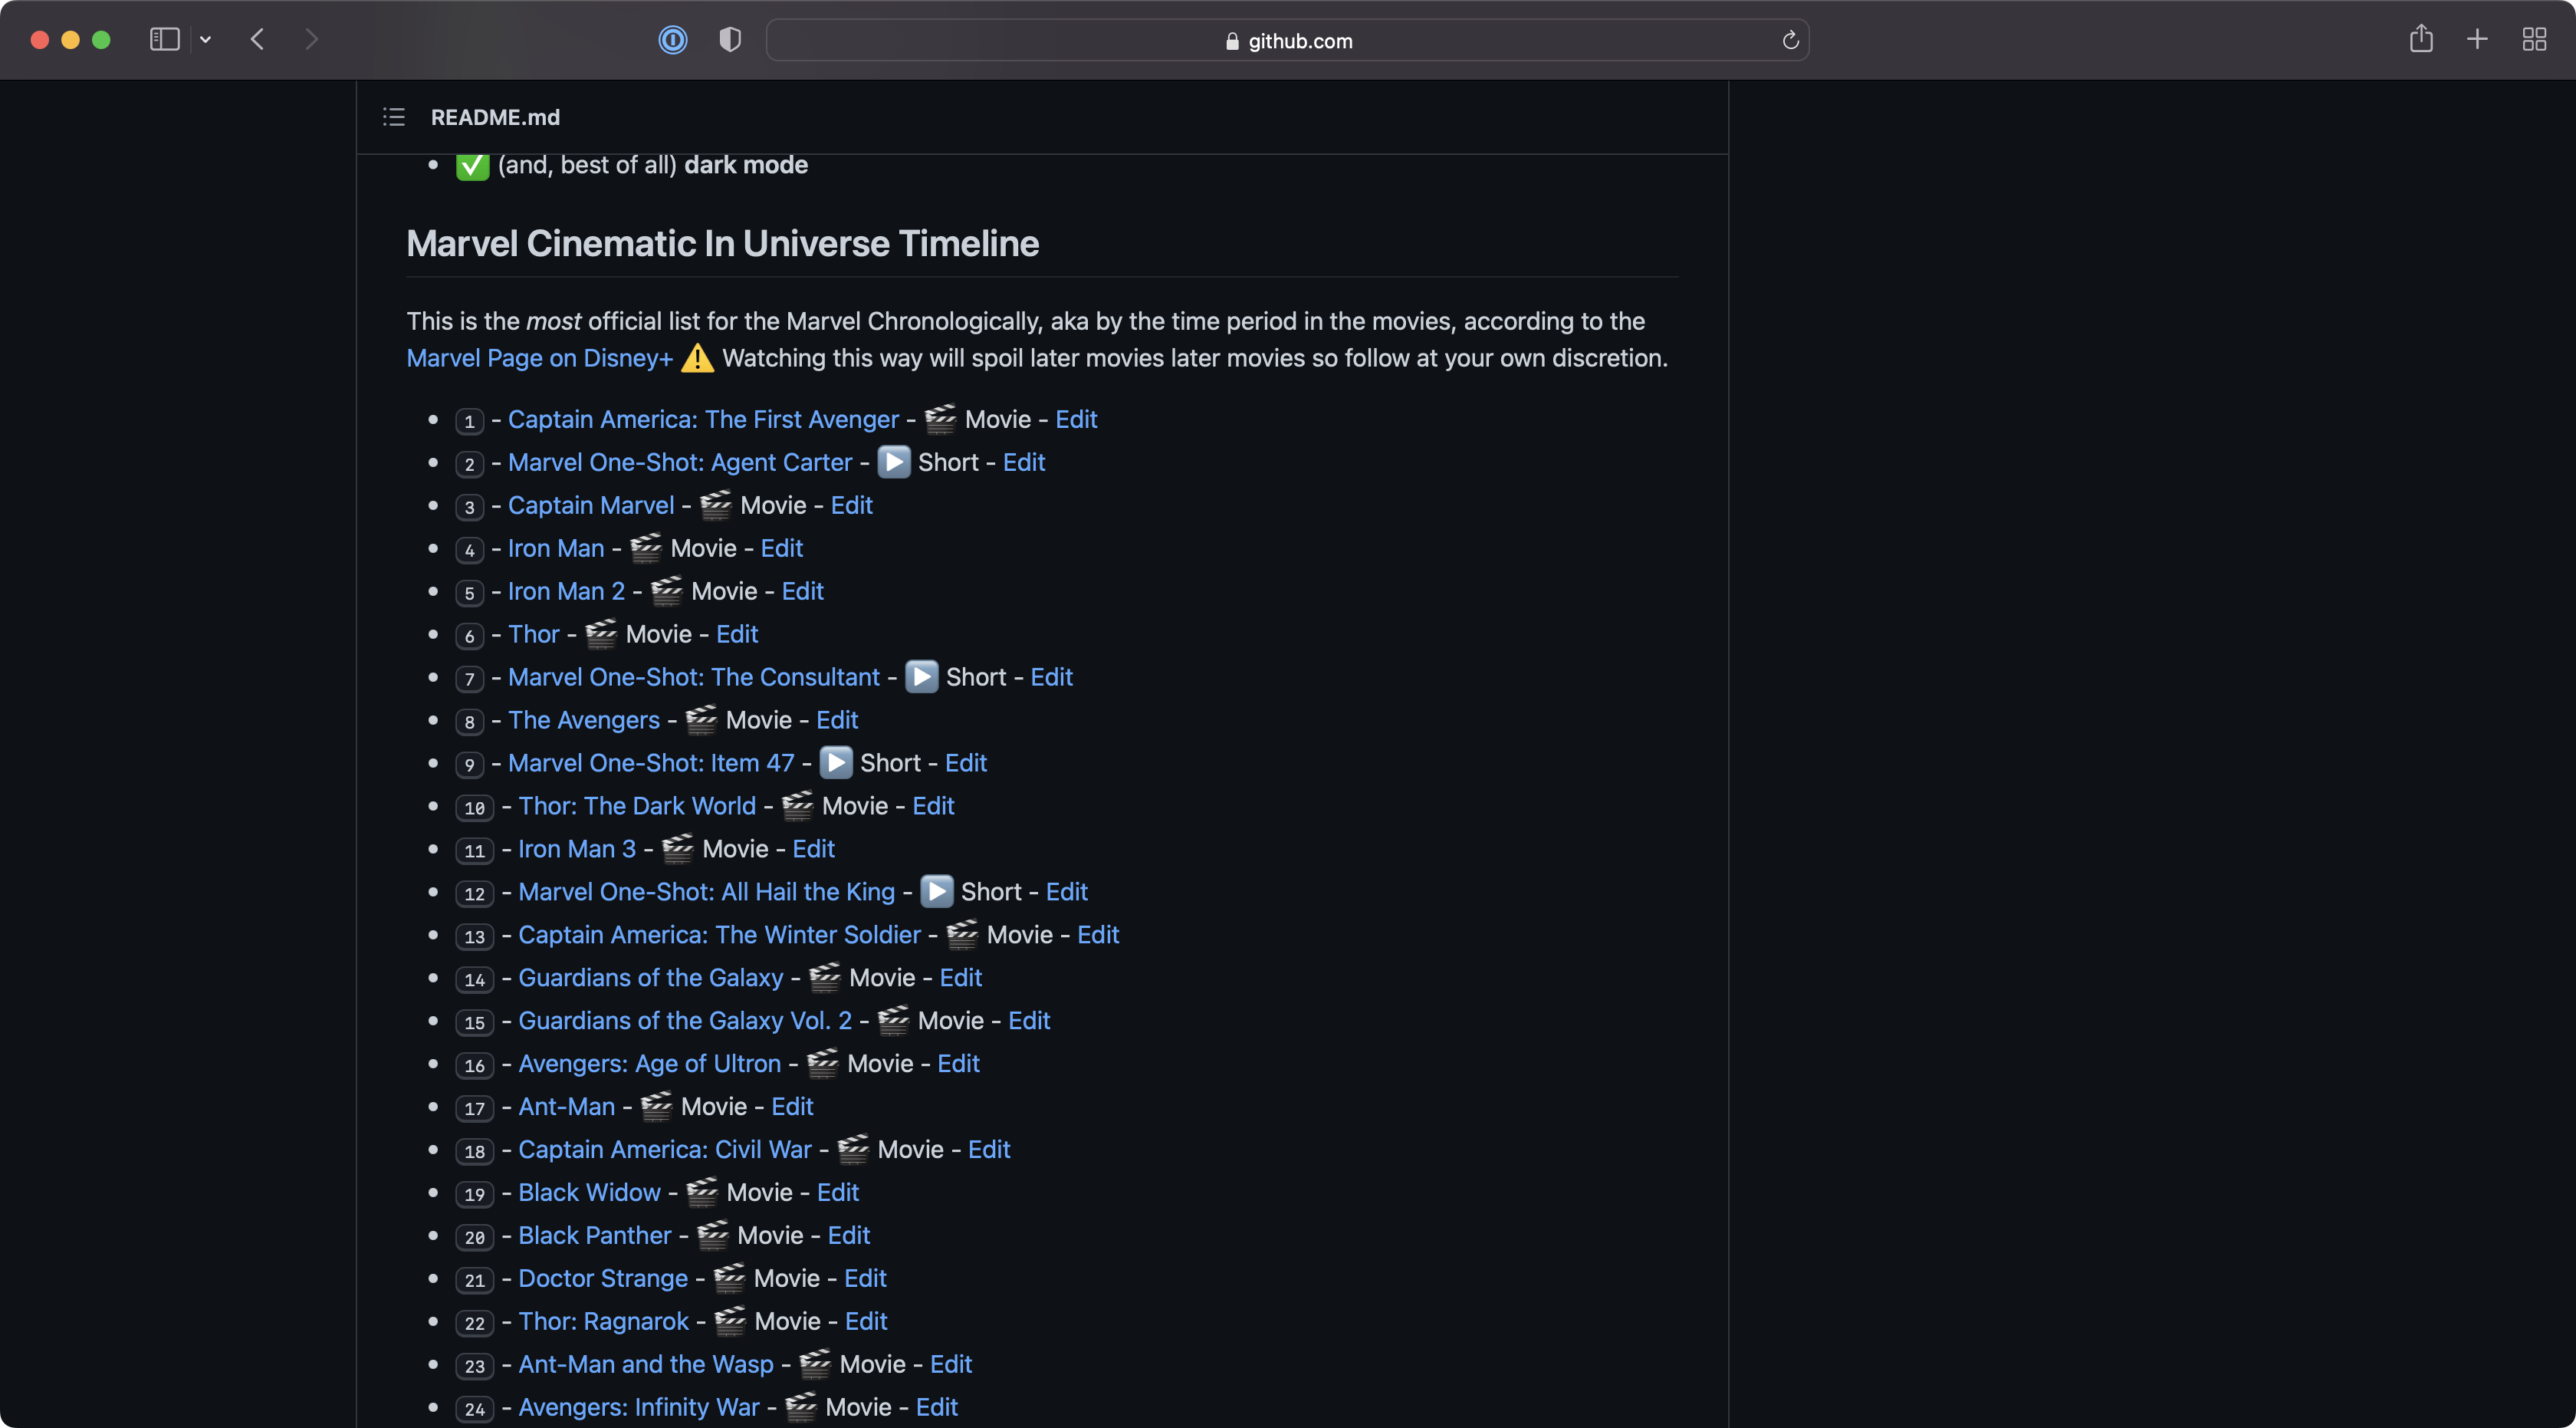2576x1428 pixels.
Task: Click the number 24 key badge
Action: point(474,1410)
